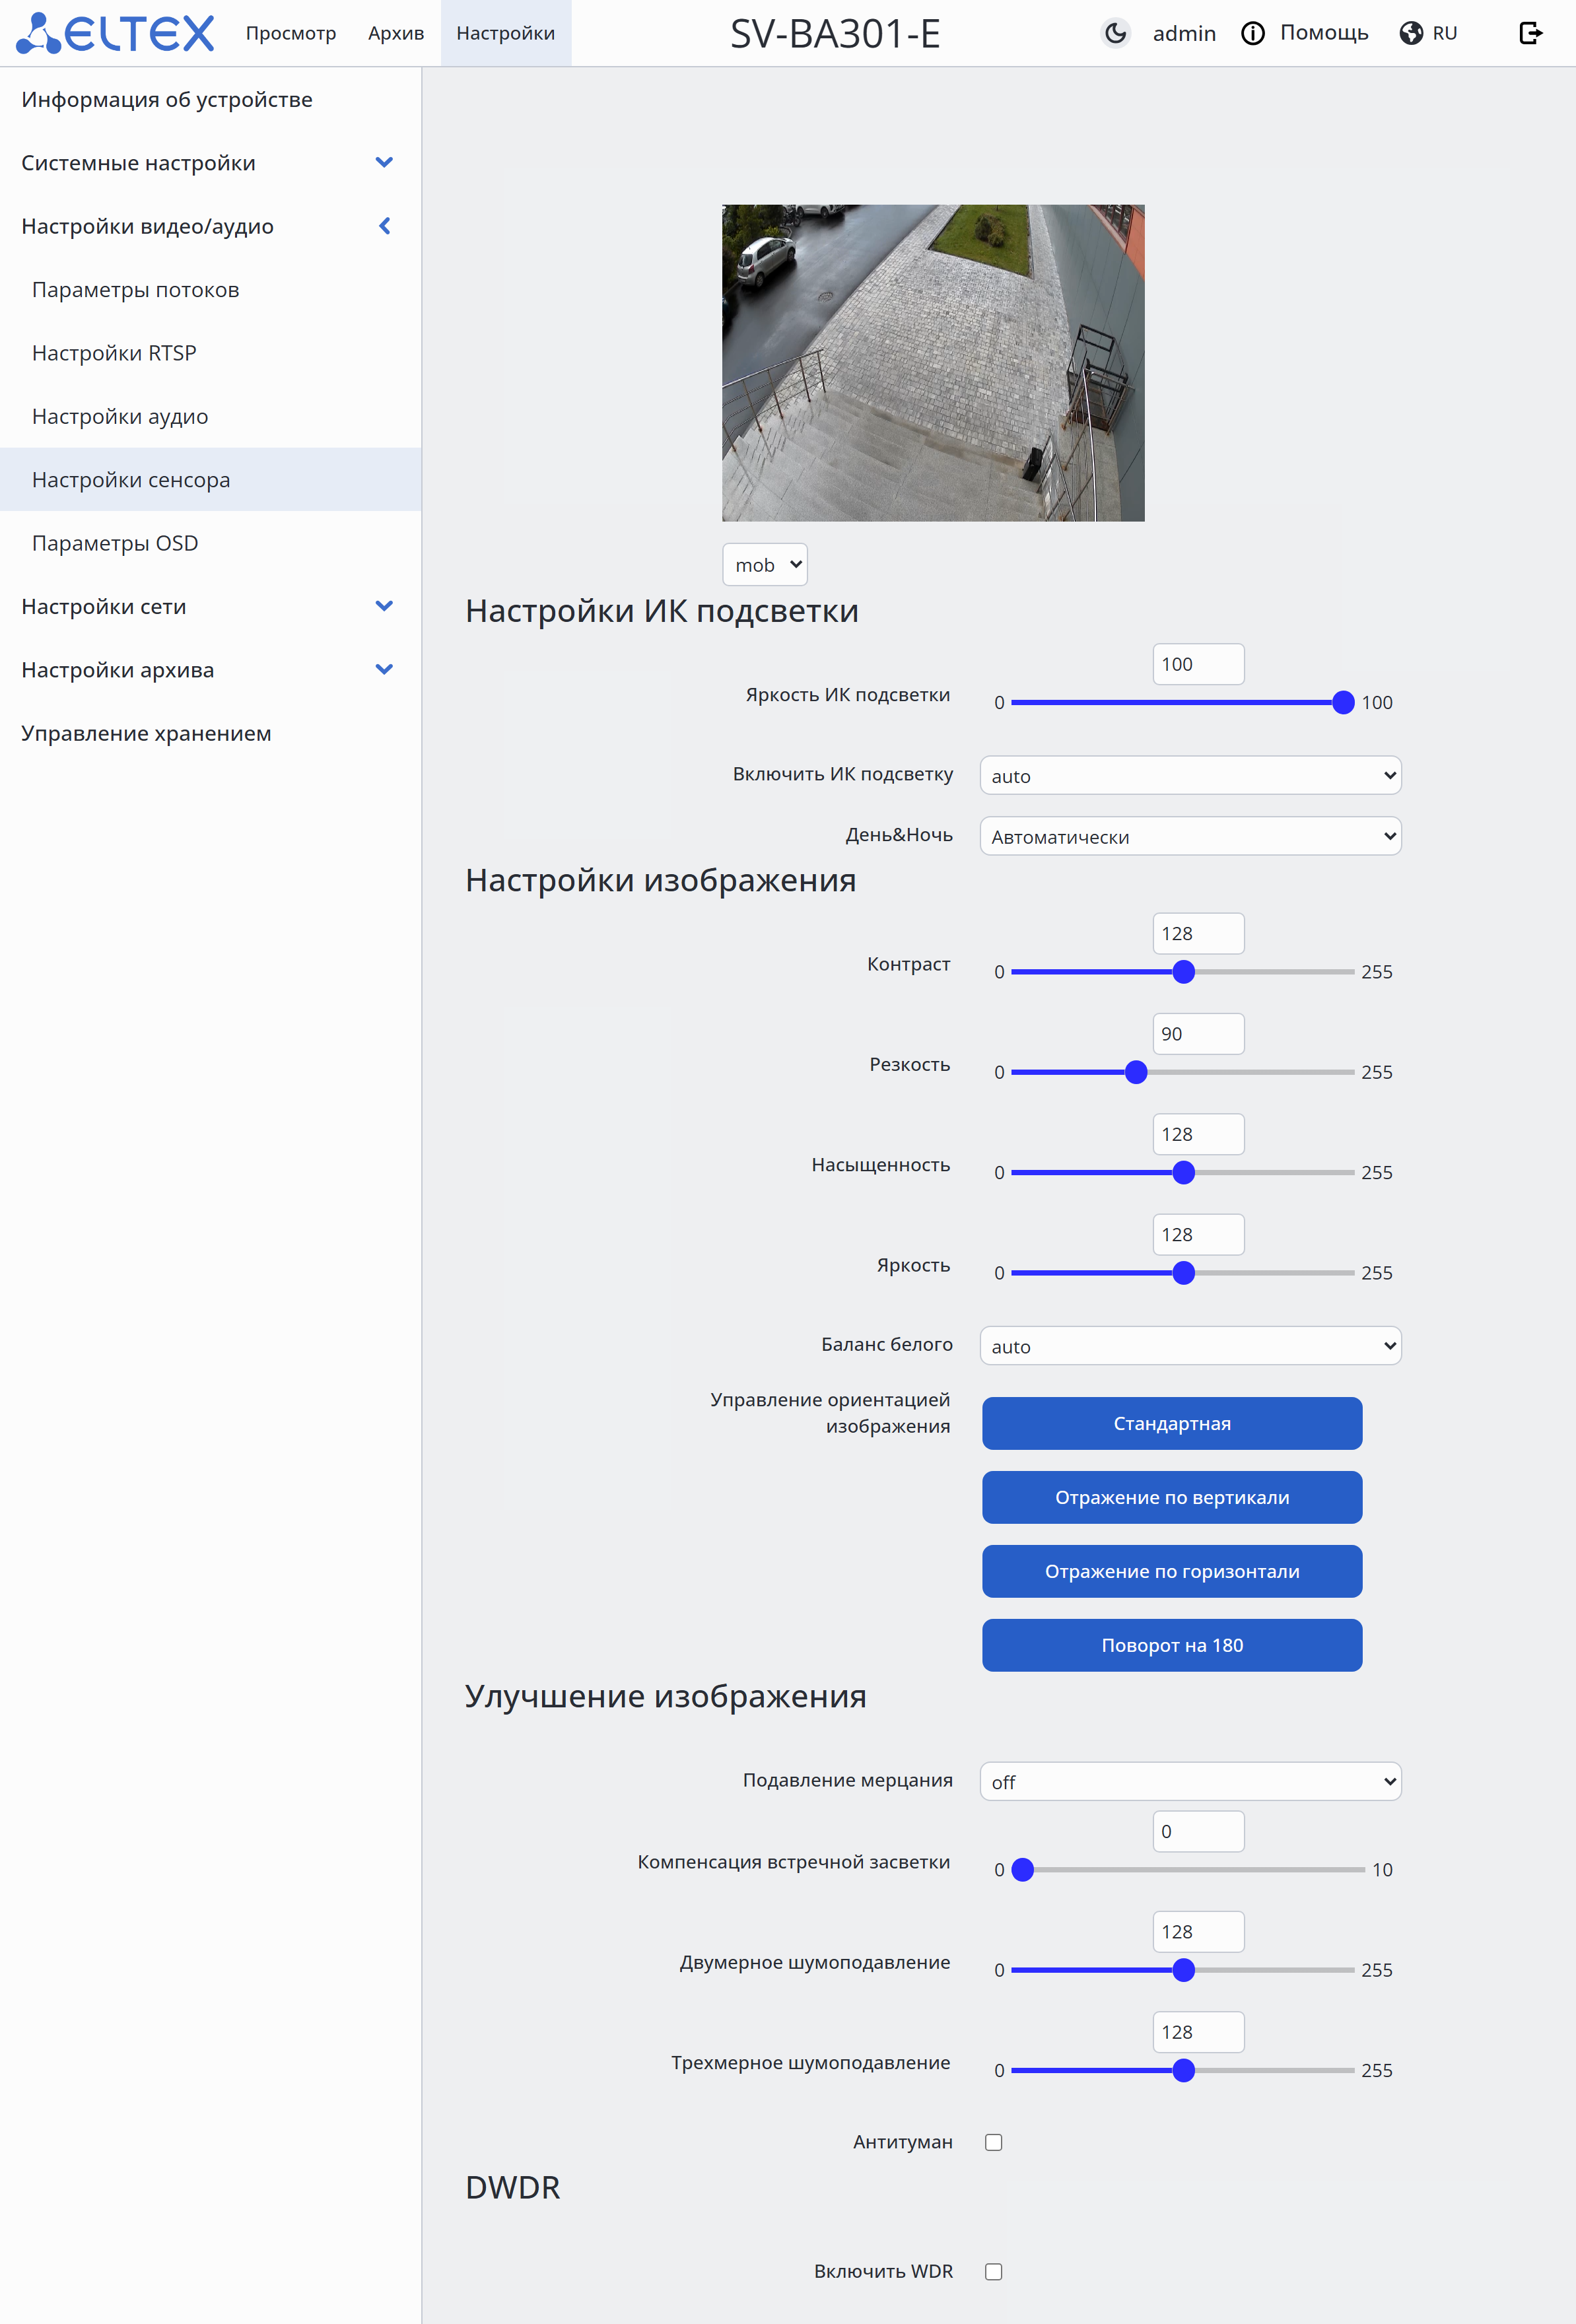1576x2324 pixels.
Task: Toggle dark mode moon icon
Action: [x=1115, y=33]
